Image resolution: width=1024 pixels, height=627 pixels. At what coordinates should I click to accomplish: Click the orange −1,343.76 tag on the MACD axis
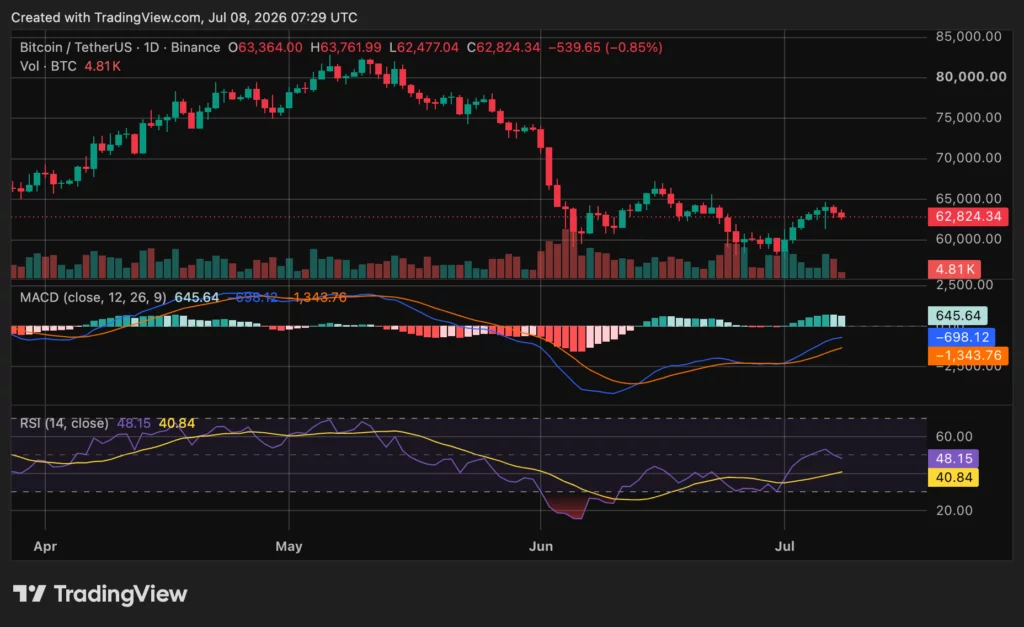pos(968,355)
